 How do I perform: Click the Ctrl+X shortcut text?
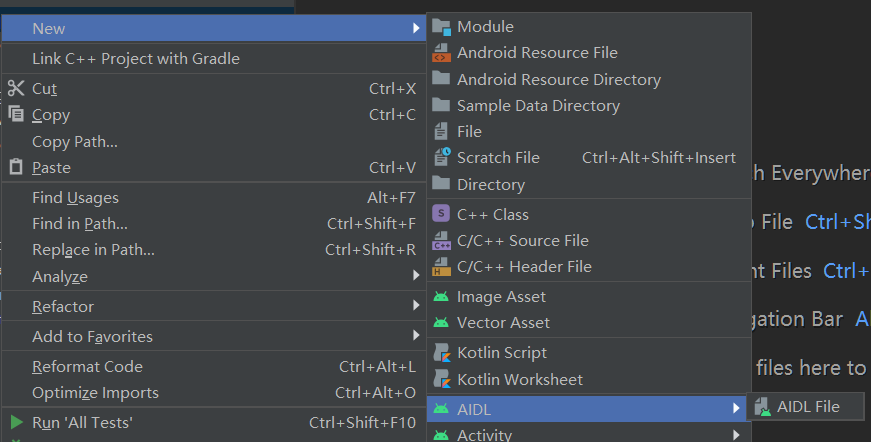pyautogui.click(x=392, y=88)
